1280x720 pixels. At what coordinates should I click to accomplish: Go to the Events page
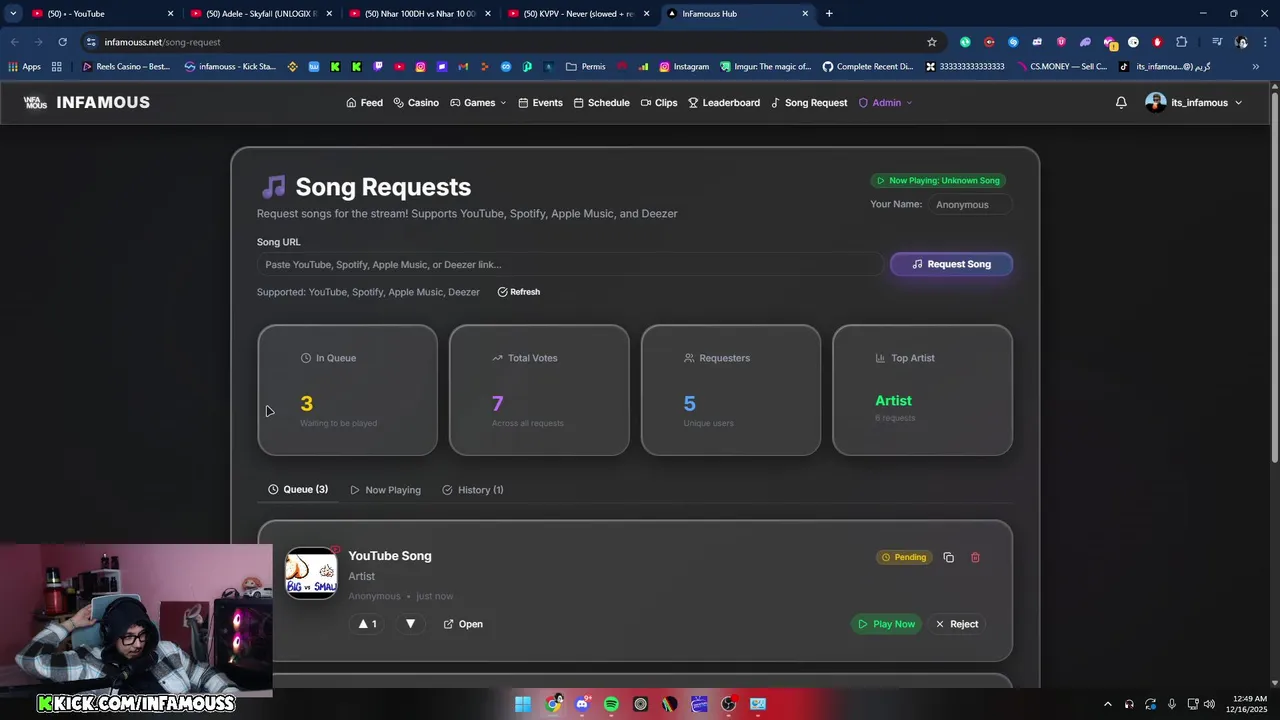click(540, 103)
